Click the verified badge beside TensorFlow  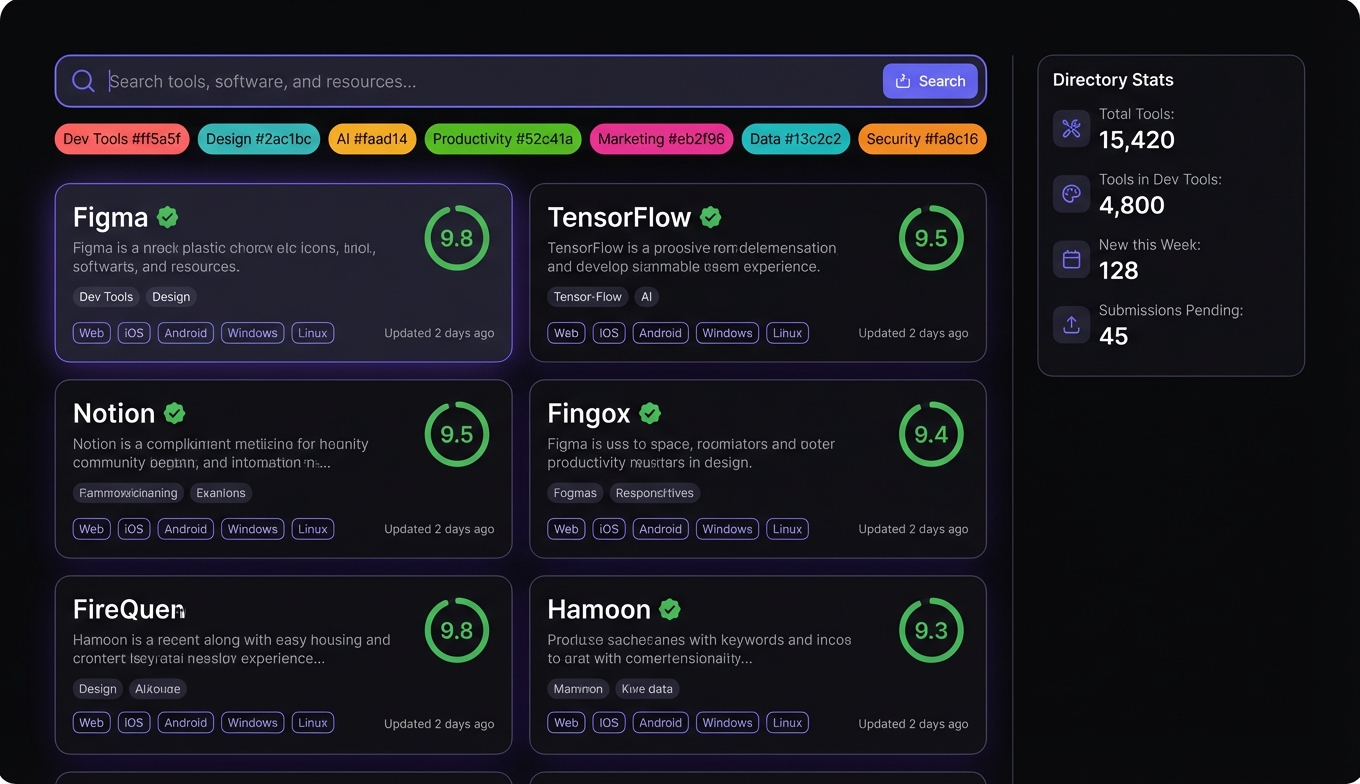(711, 217)
